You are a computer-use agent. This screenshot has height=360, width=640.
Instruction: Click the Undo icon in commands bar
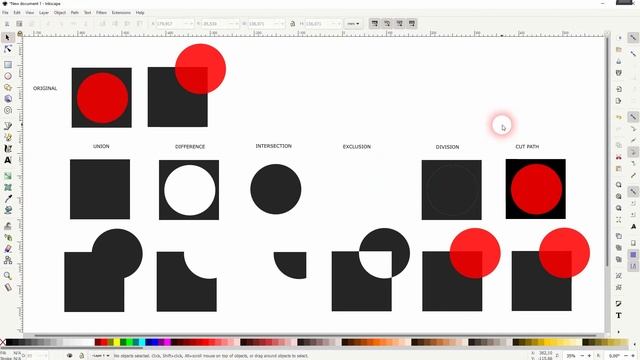coord(619,118)
